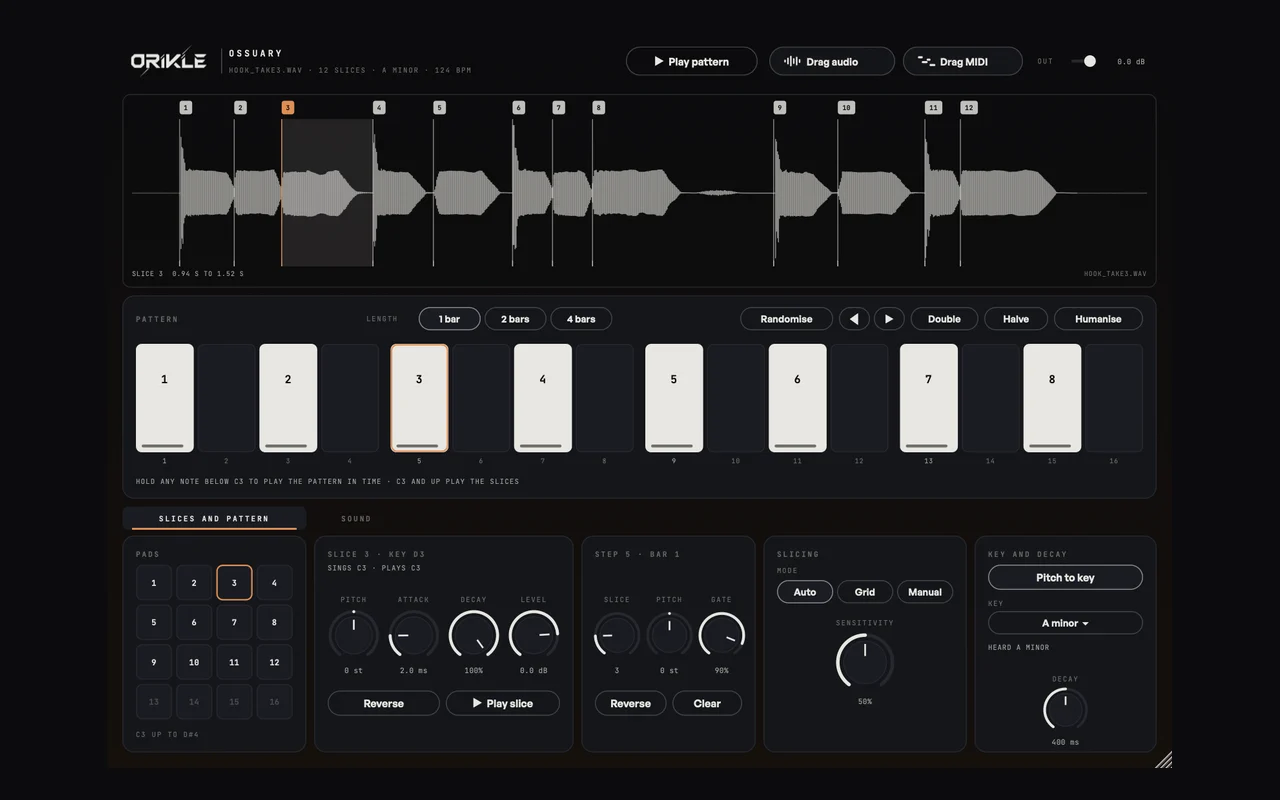Set pattern length to 2 bars
The width and height of the screenshot is (1280, 800).
(x=515, y=319)
